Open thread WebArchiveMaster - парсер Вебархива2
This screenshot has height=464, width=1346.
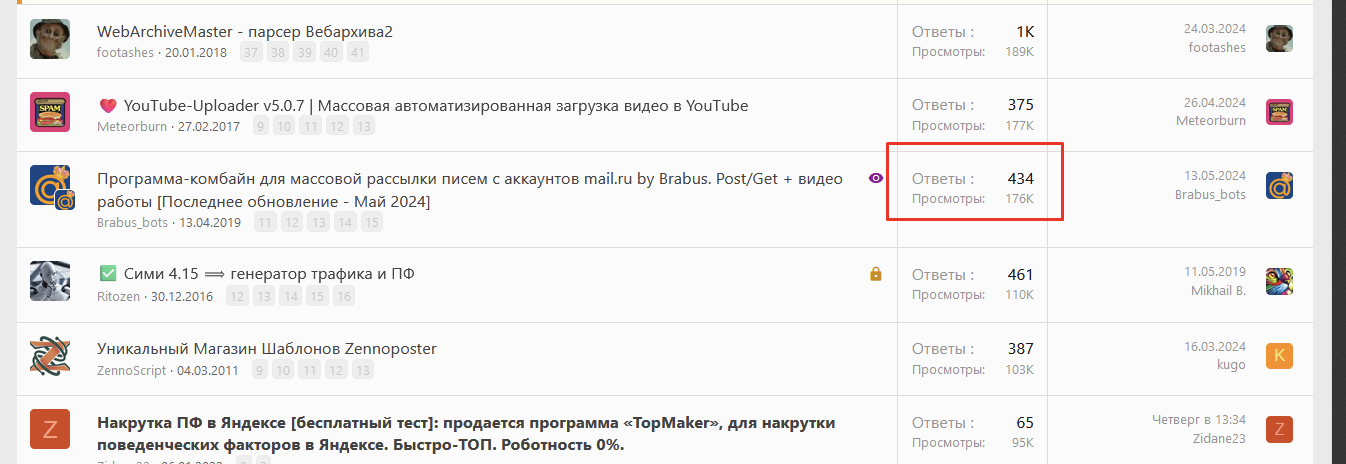point(245,32)
